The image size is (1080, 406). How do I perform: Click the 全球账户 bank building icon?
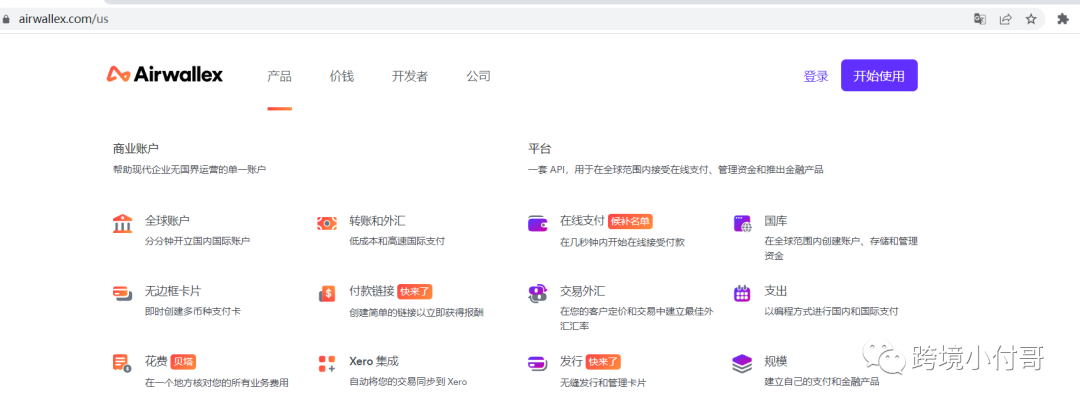tap(122, 223)
